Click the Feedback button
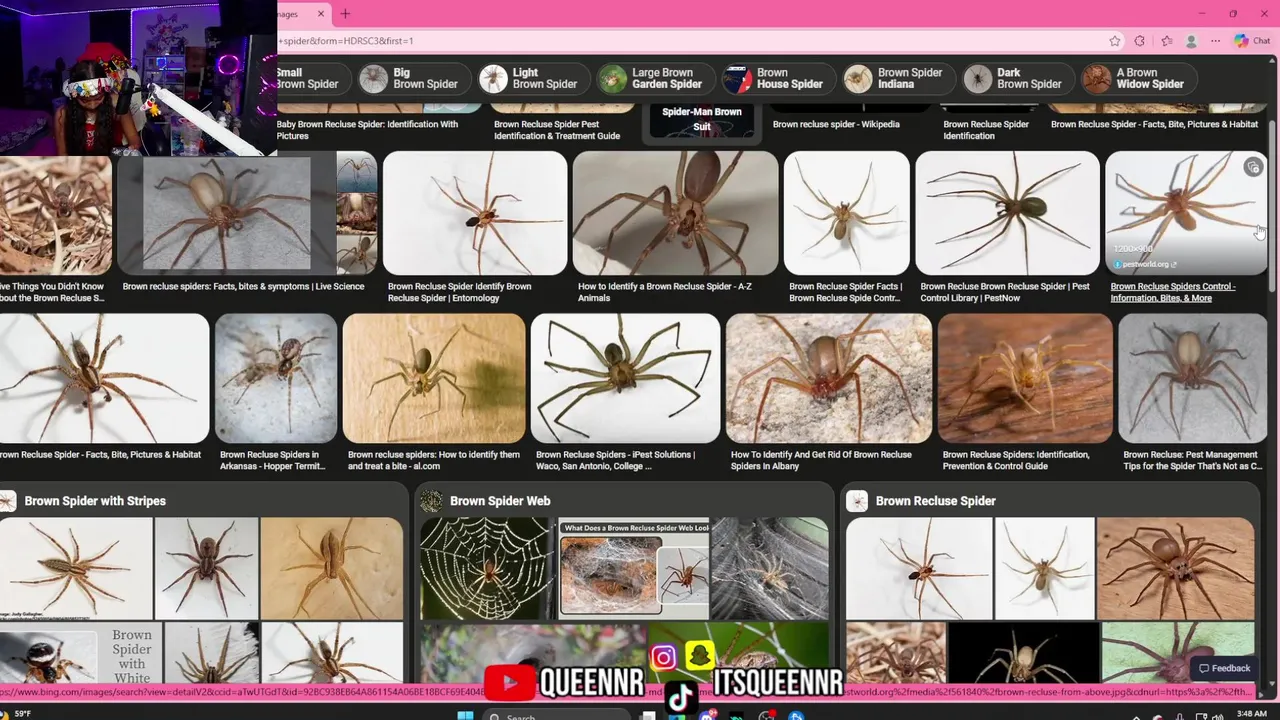 (1225, 668)
